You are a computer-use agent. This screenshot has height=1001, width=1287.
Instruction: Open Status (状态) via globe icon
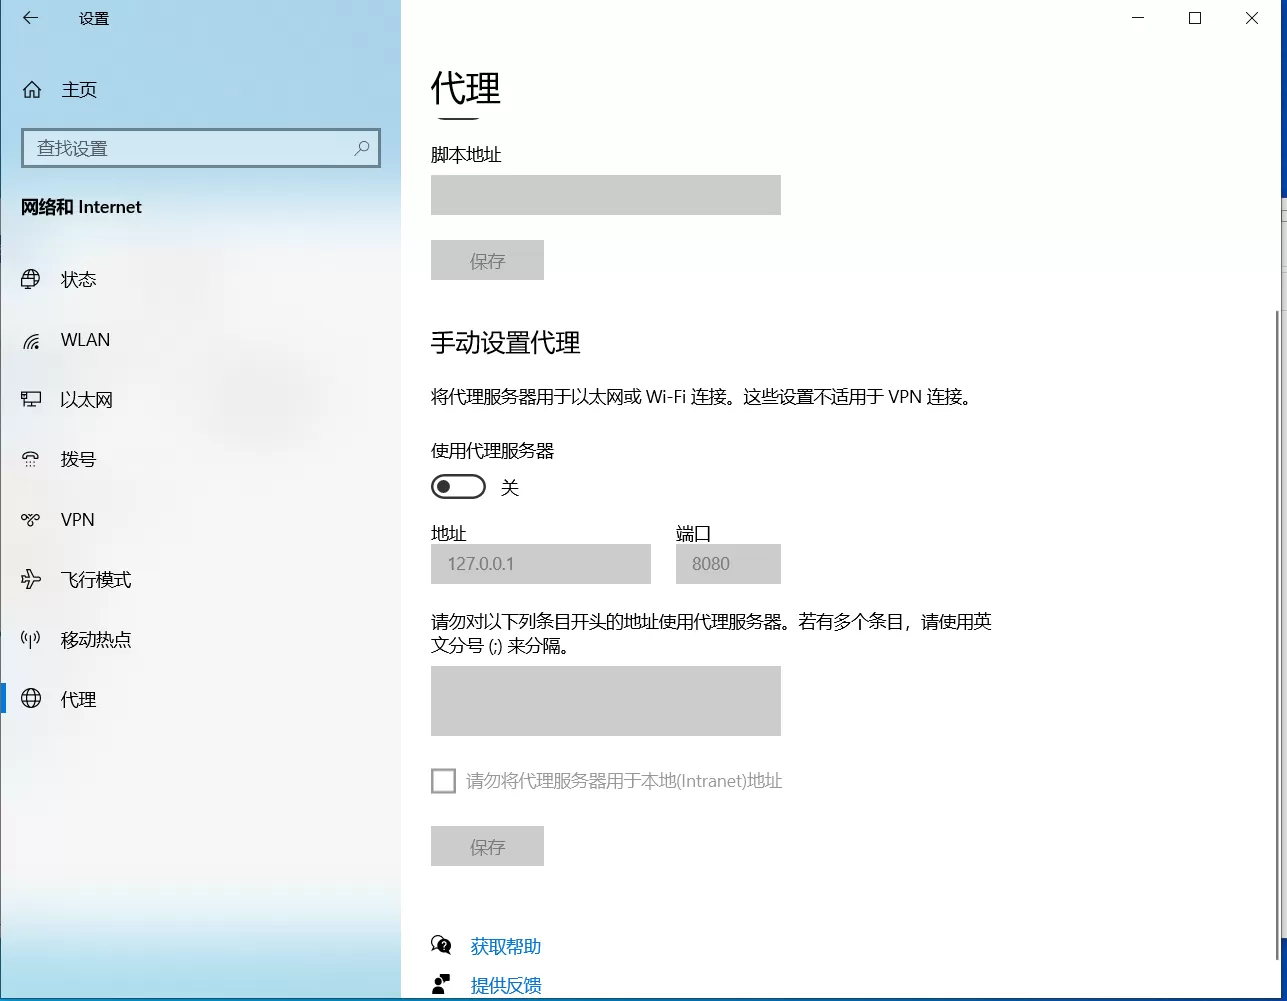tap(31, 279)
